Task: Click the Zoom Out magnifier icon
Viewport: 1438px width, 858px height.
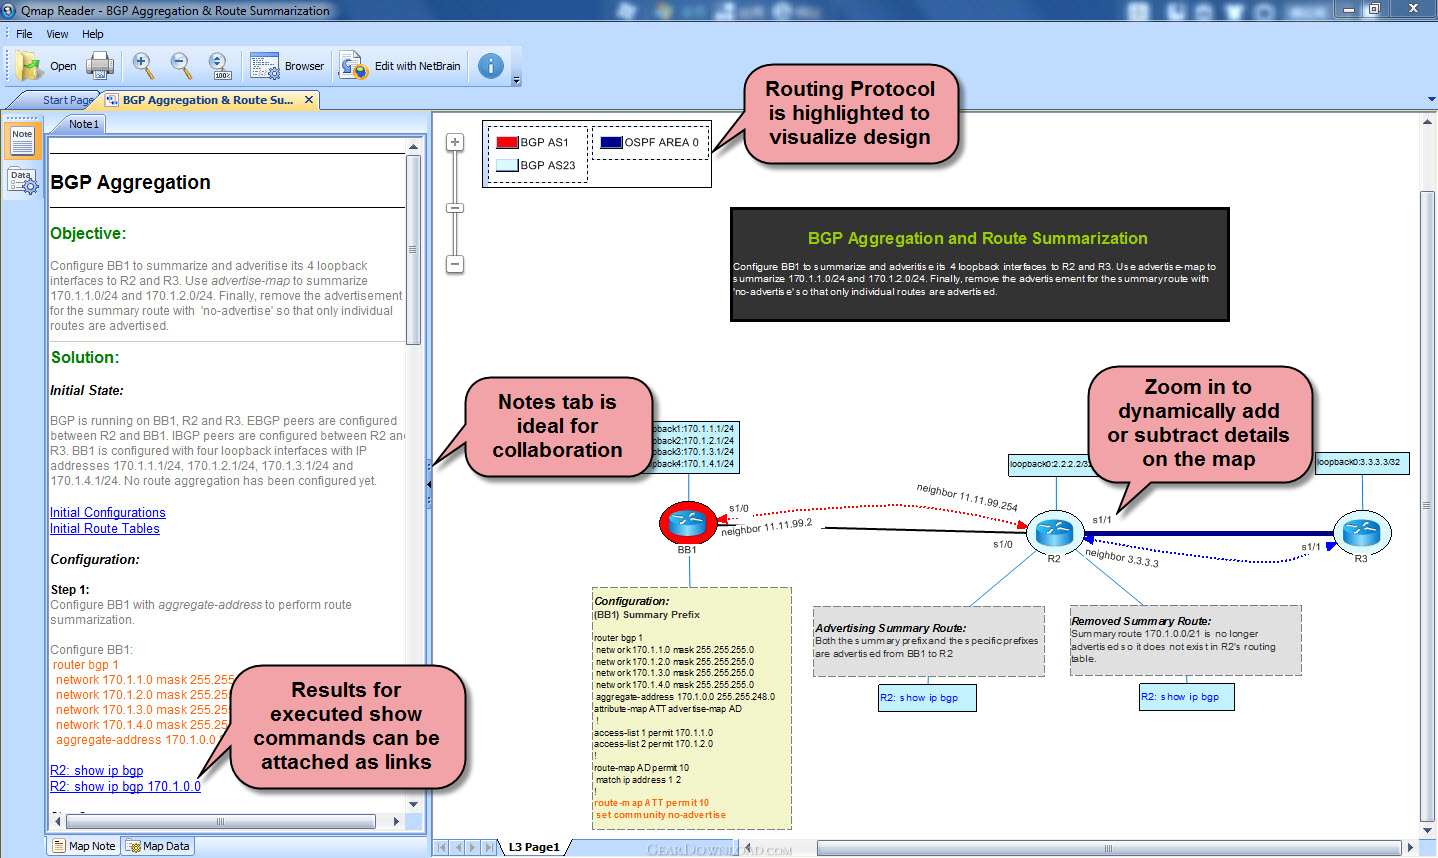Action: [181, 66]
